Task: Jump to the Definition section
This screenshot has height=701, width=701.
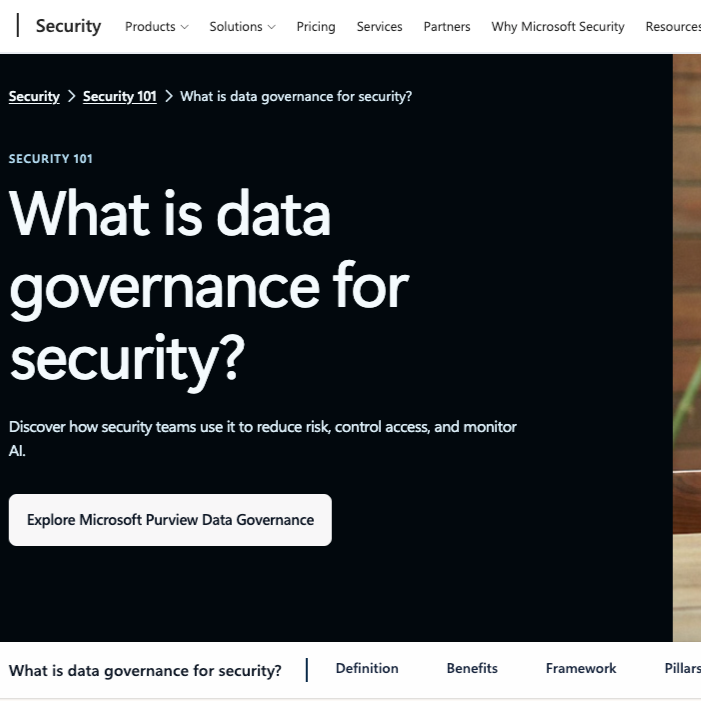Action: [x=367, y=668]
